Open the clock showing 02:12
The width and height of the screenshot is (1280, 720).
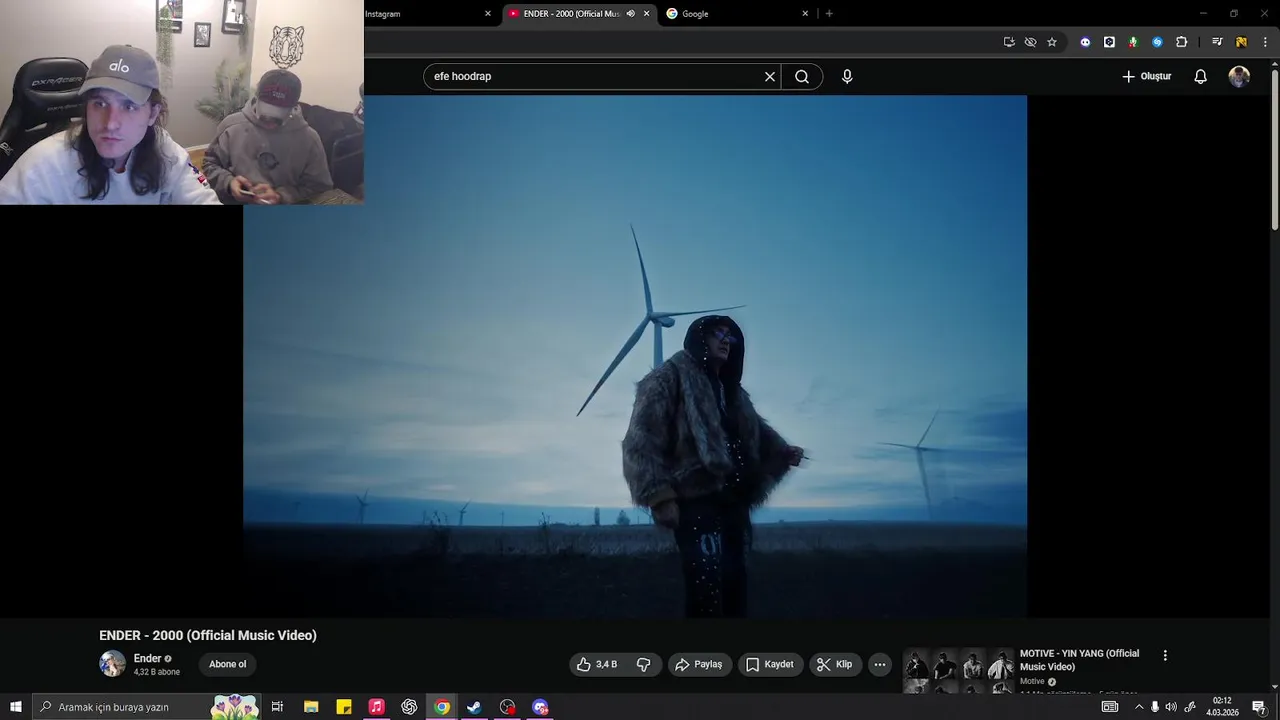(x=1222, y=707)
